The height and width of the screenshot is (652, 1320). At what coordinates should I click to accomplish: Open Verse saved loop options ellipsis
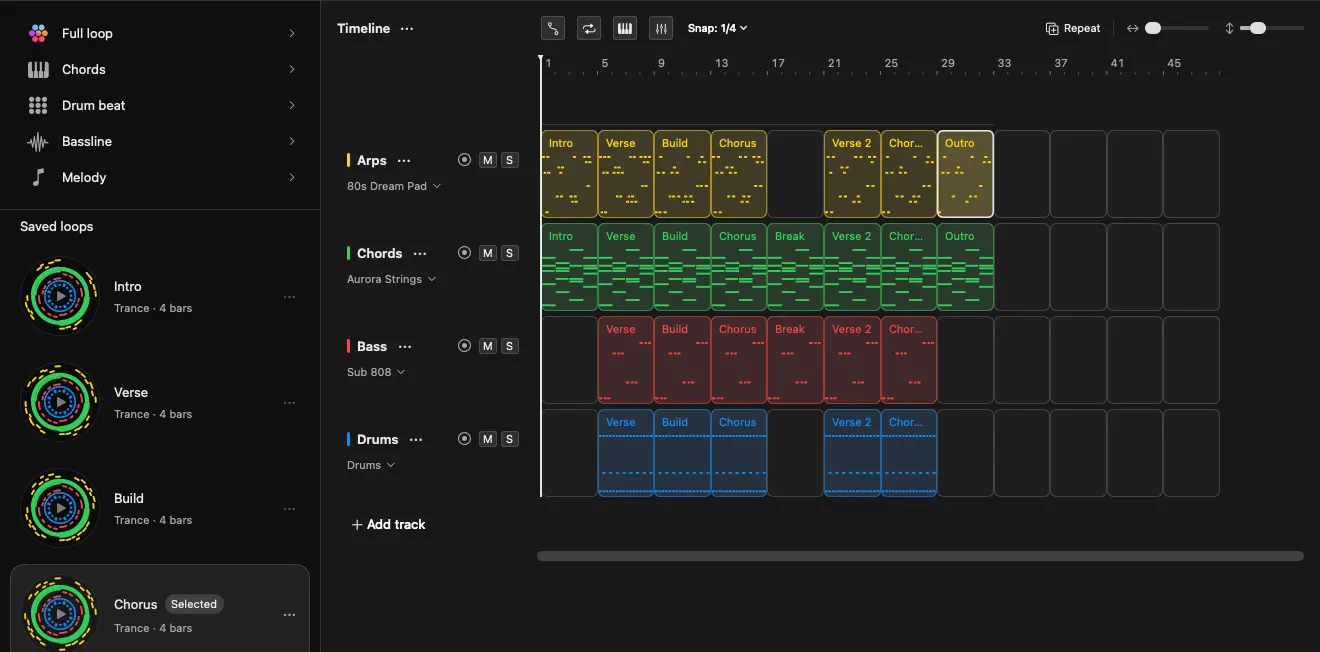point(289,403)
